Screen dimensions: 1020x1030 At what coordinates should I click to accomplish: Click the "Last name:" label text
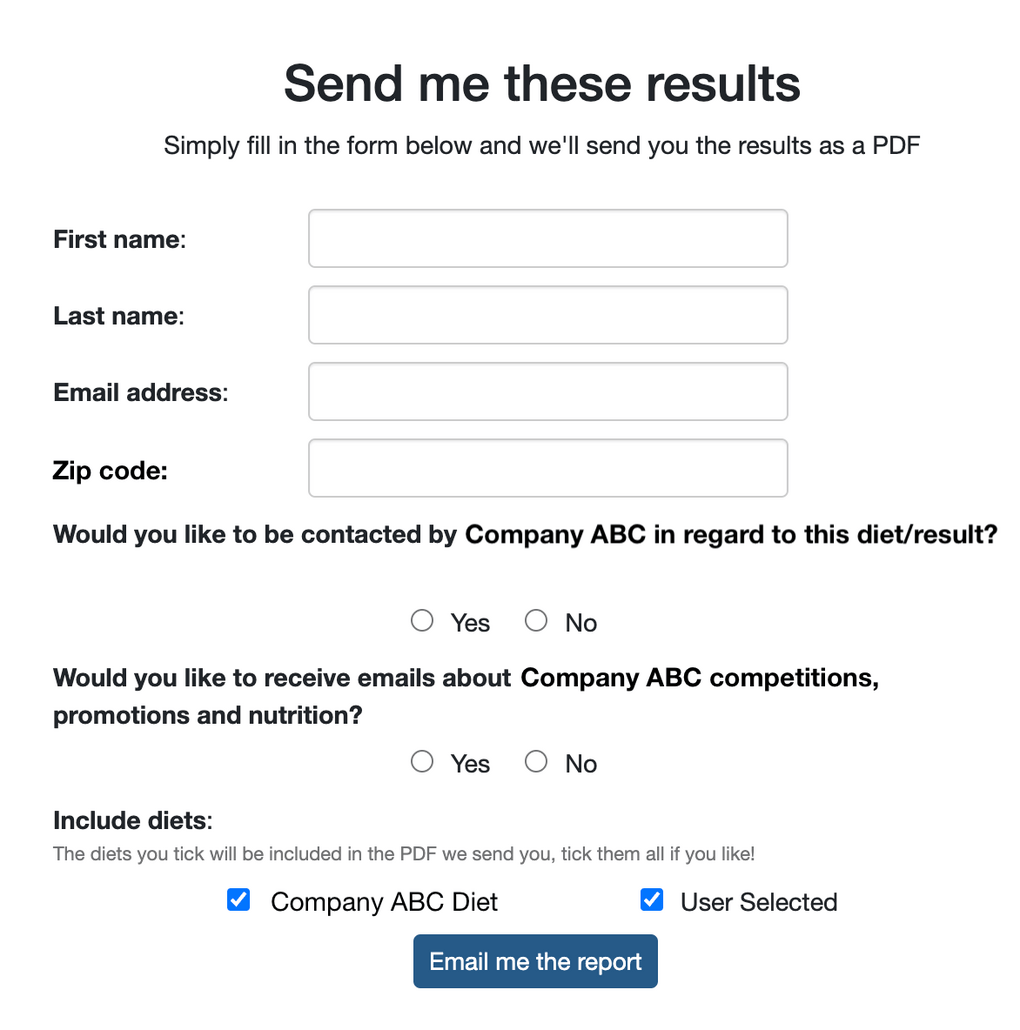pos(119,316)
